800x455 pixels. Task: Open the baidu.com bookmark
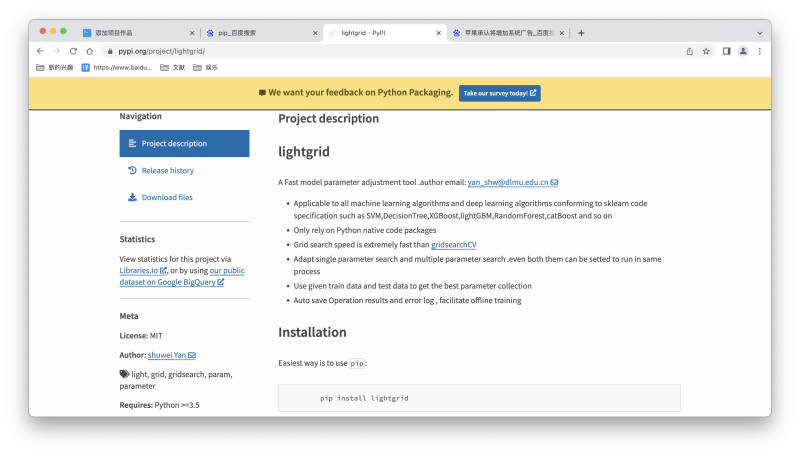pos(117,67)
